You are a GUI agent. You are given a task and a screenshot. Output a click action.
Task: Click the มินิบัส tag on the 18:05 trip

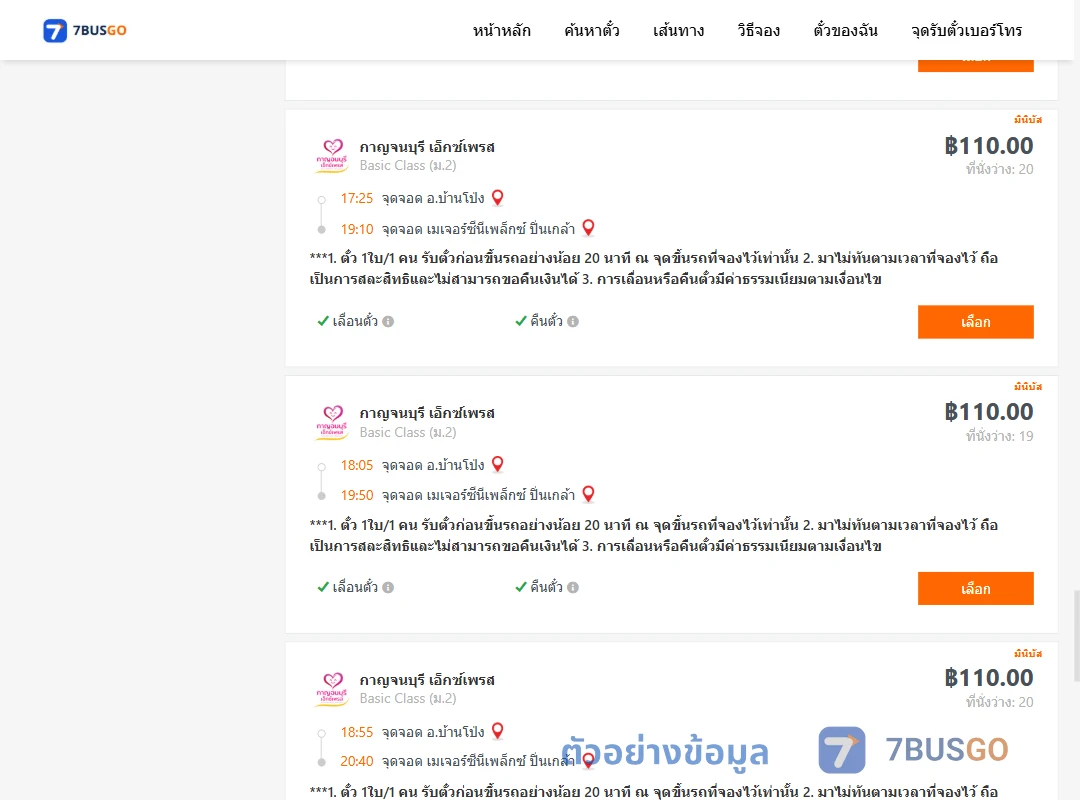coord(1028,387)
